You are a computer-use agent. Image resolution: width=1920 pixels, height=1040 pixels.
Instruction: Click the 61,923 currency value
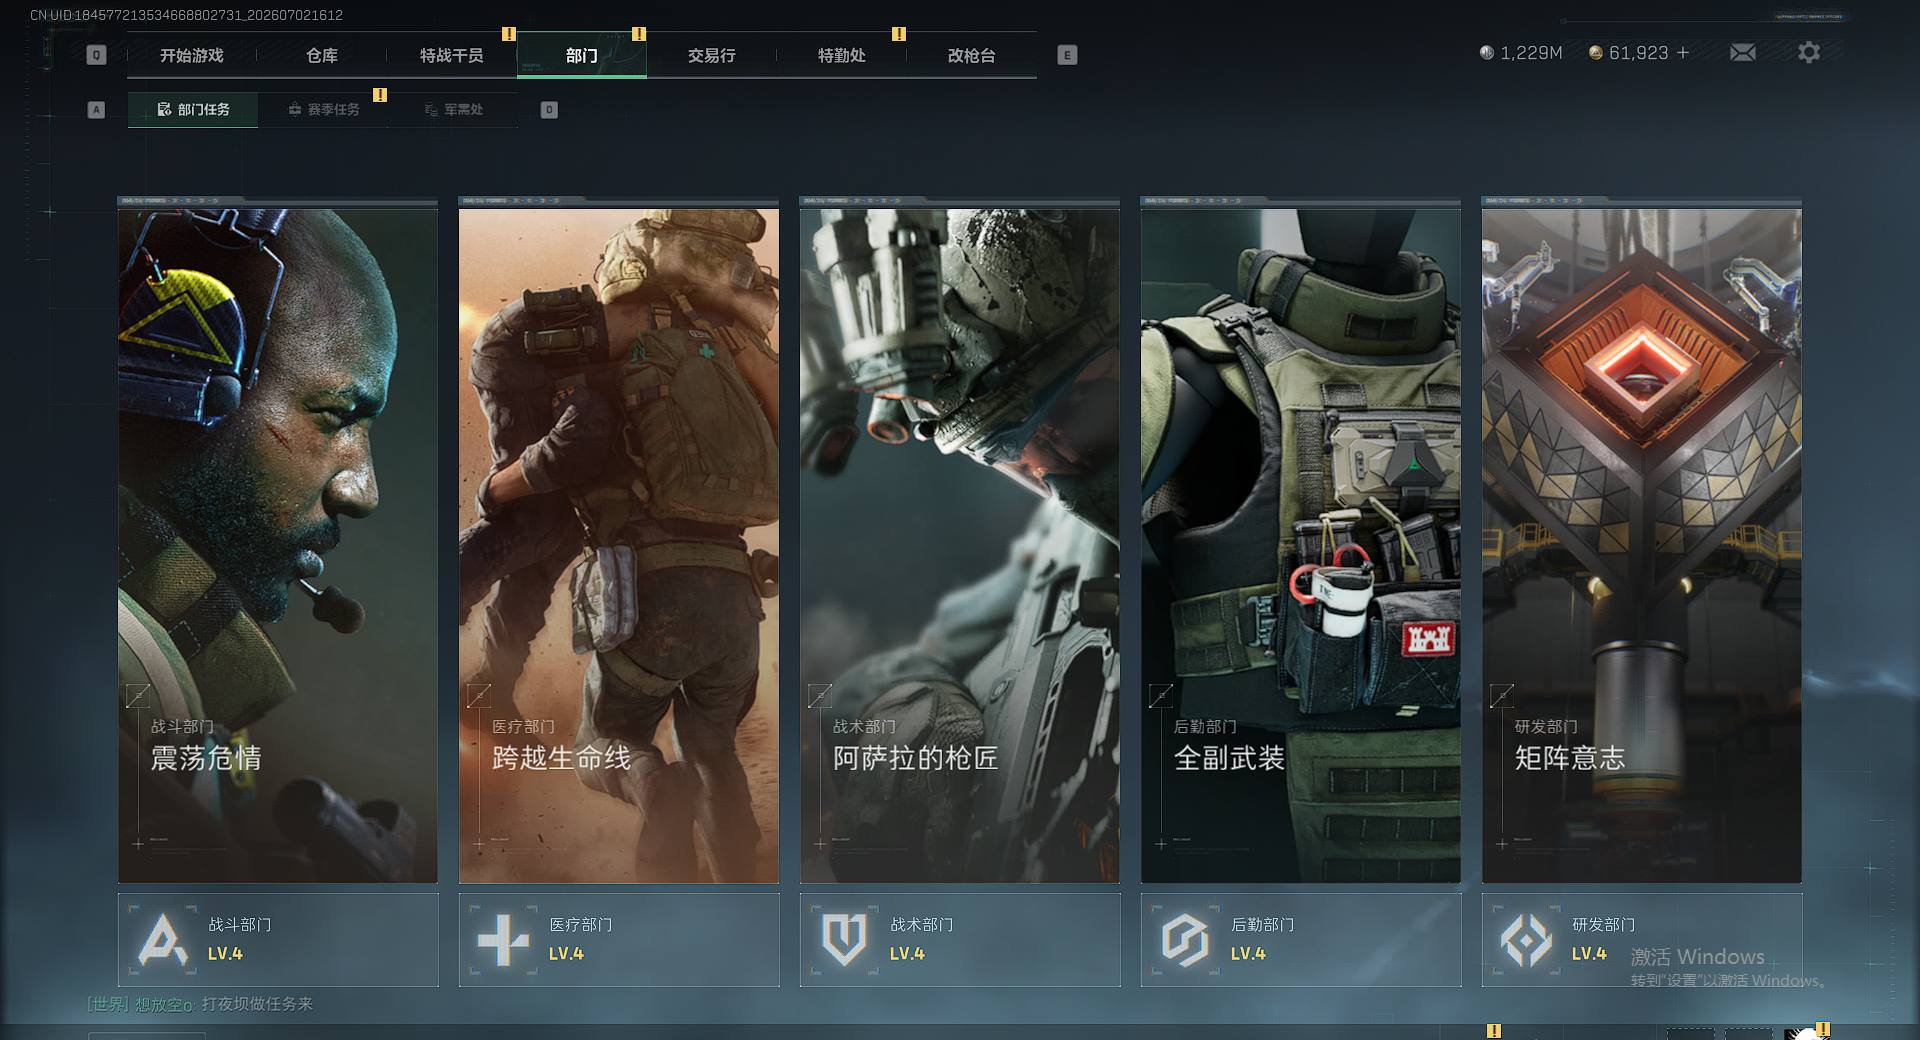(1638, 53)
